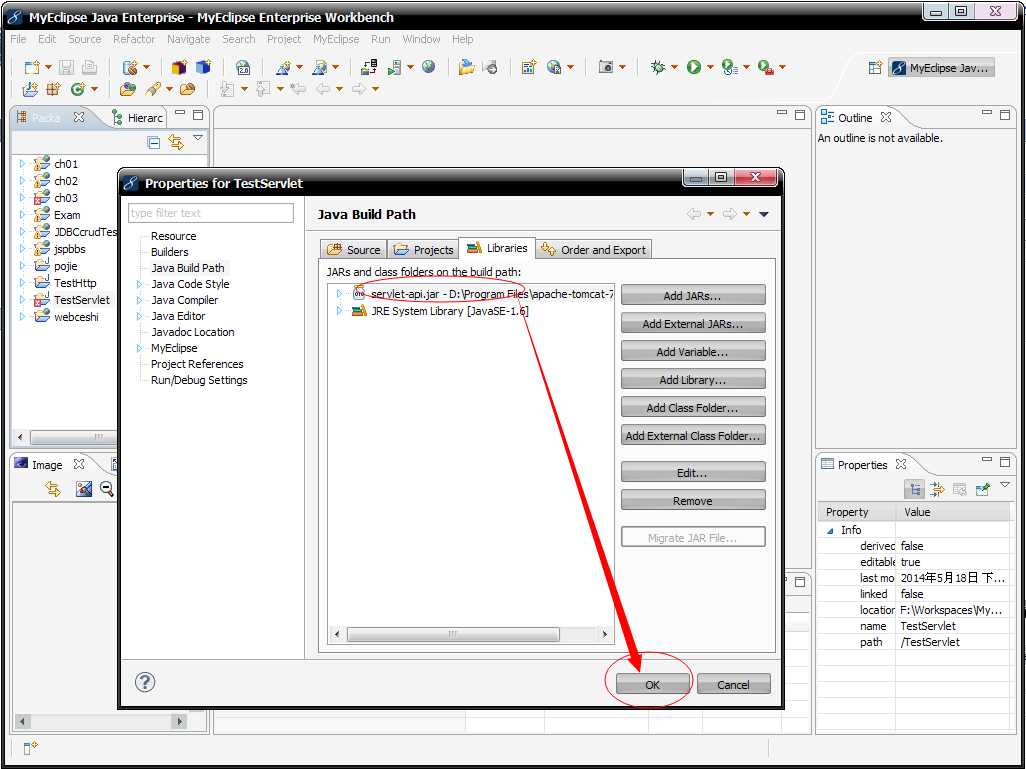
Task: Click the Add External Class Folder... button
Action: click(692, 435)
